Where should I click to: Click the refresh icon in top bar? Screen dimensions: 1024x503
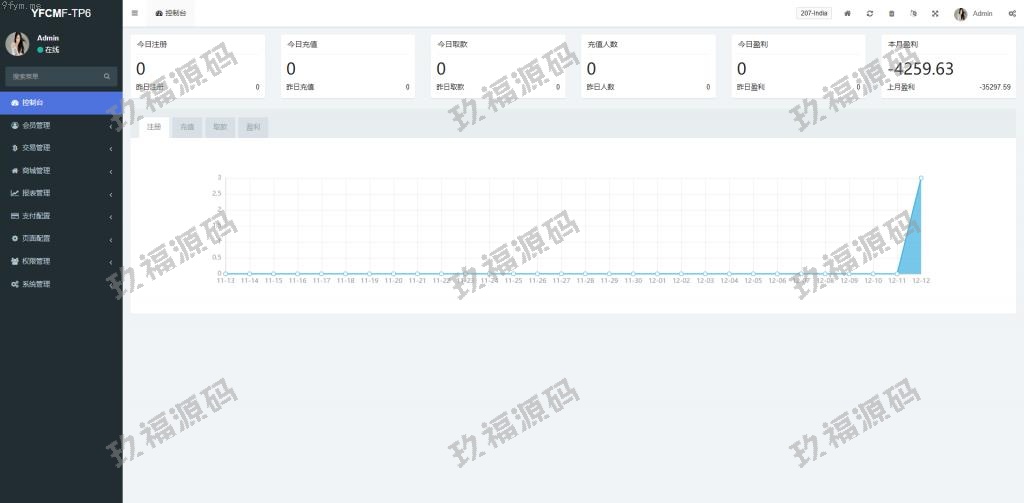(869, 13)
